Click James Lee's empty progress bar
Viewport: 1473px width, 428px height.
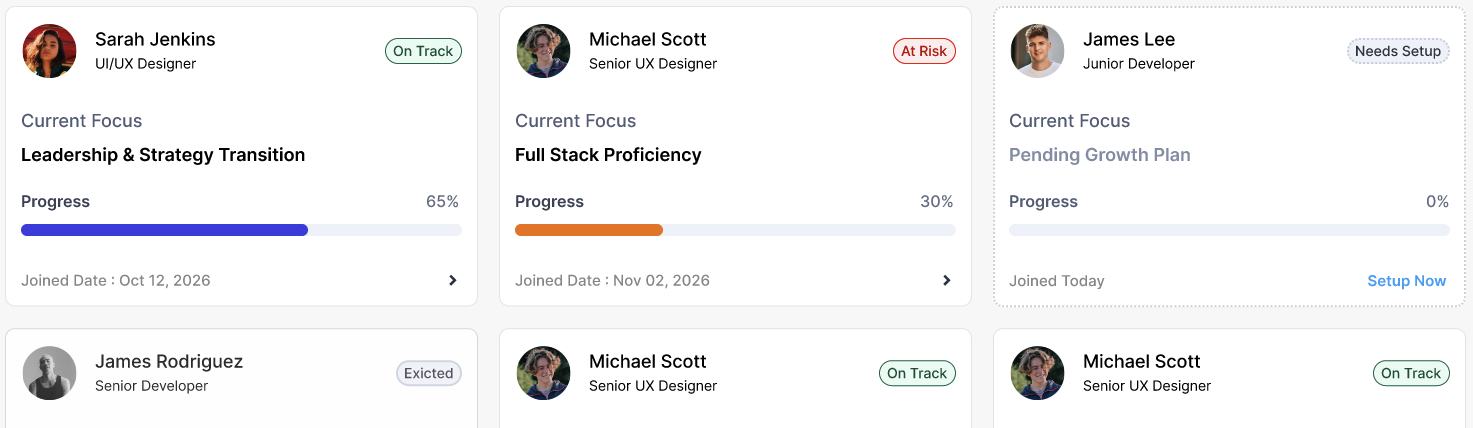(x=1229, y=230)
